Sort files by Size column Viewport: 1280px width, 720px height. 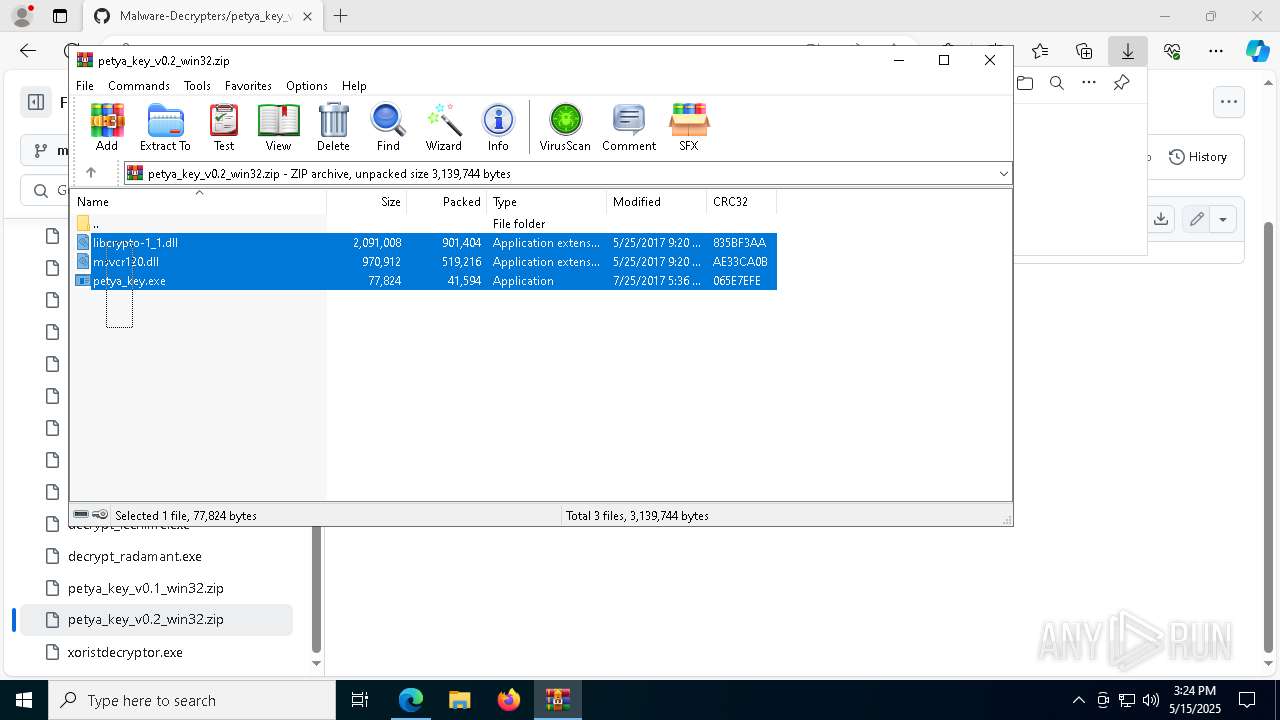(367, 202)
